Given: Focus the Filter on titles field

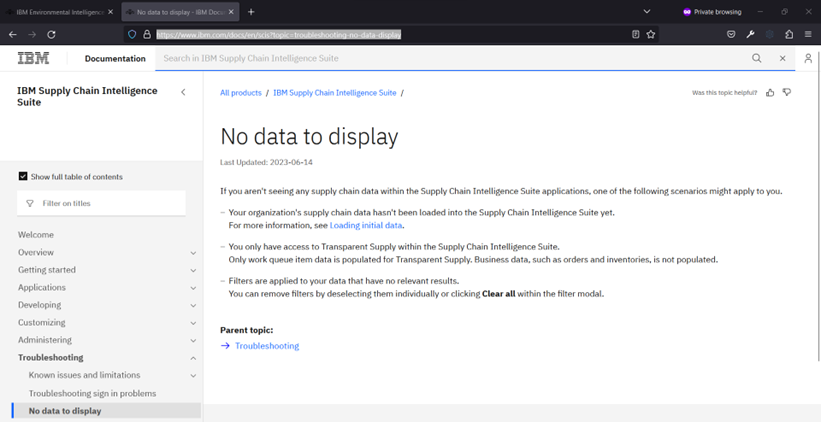Looking at the screenshot, I should click(x=110, y=203).
